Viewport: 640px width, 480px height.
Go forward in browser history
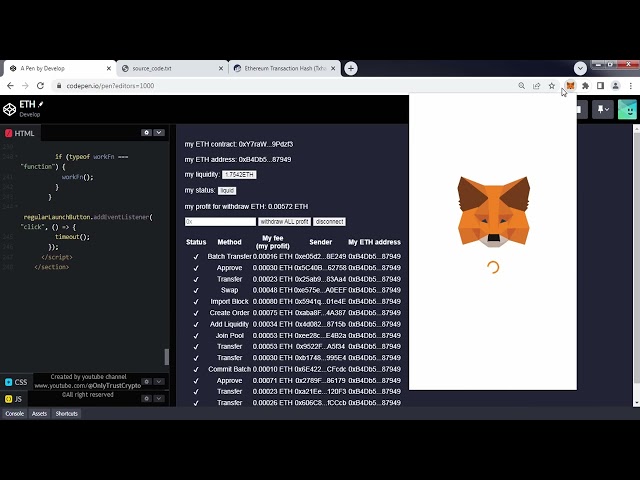[x=25, y=86]
